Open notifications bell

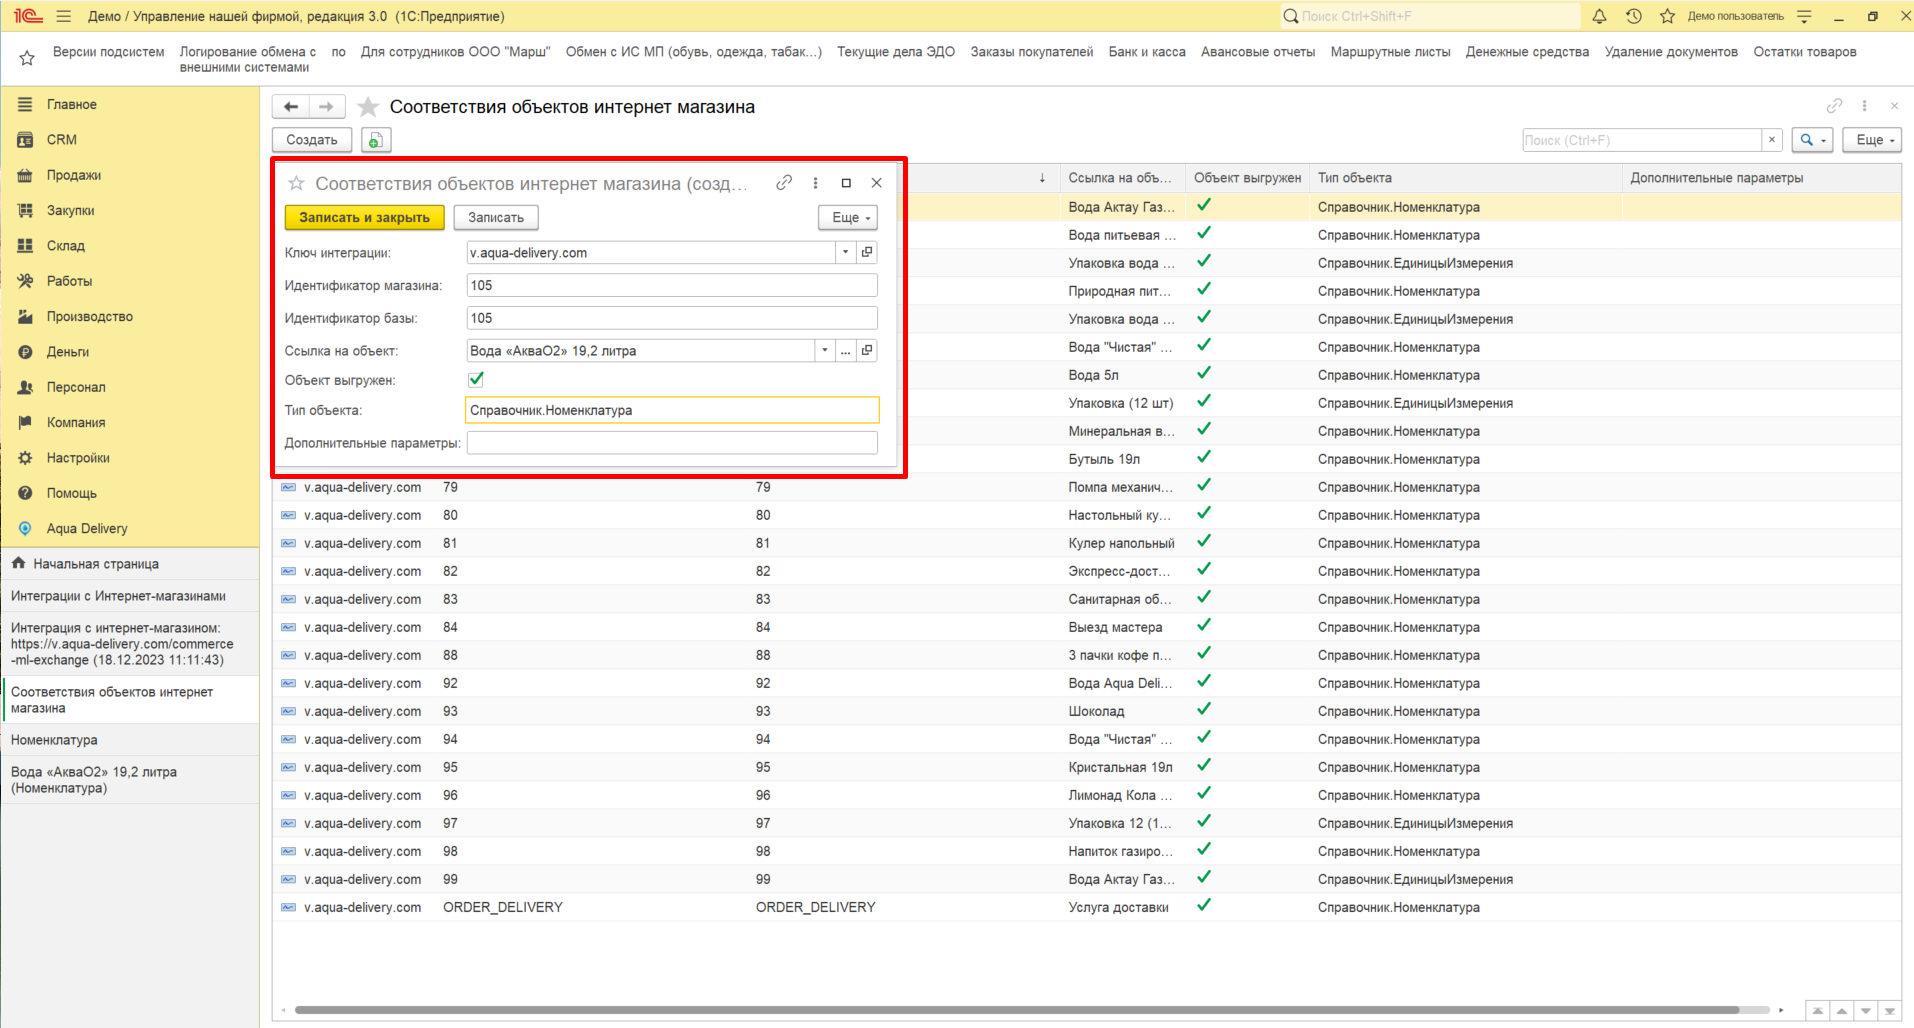pyautogui.click(x=1599, y=16)
